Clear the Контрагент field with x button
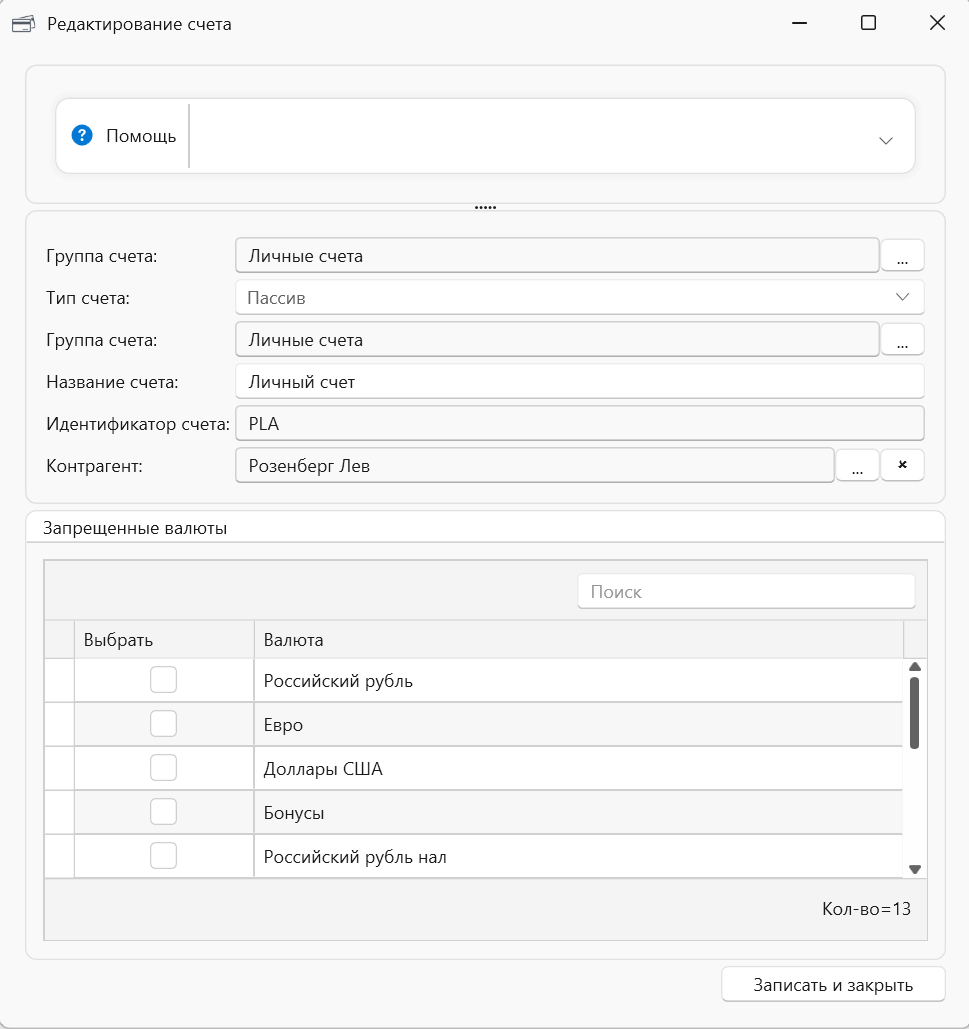 [902, 465]
